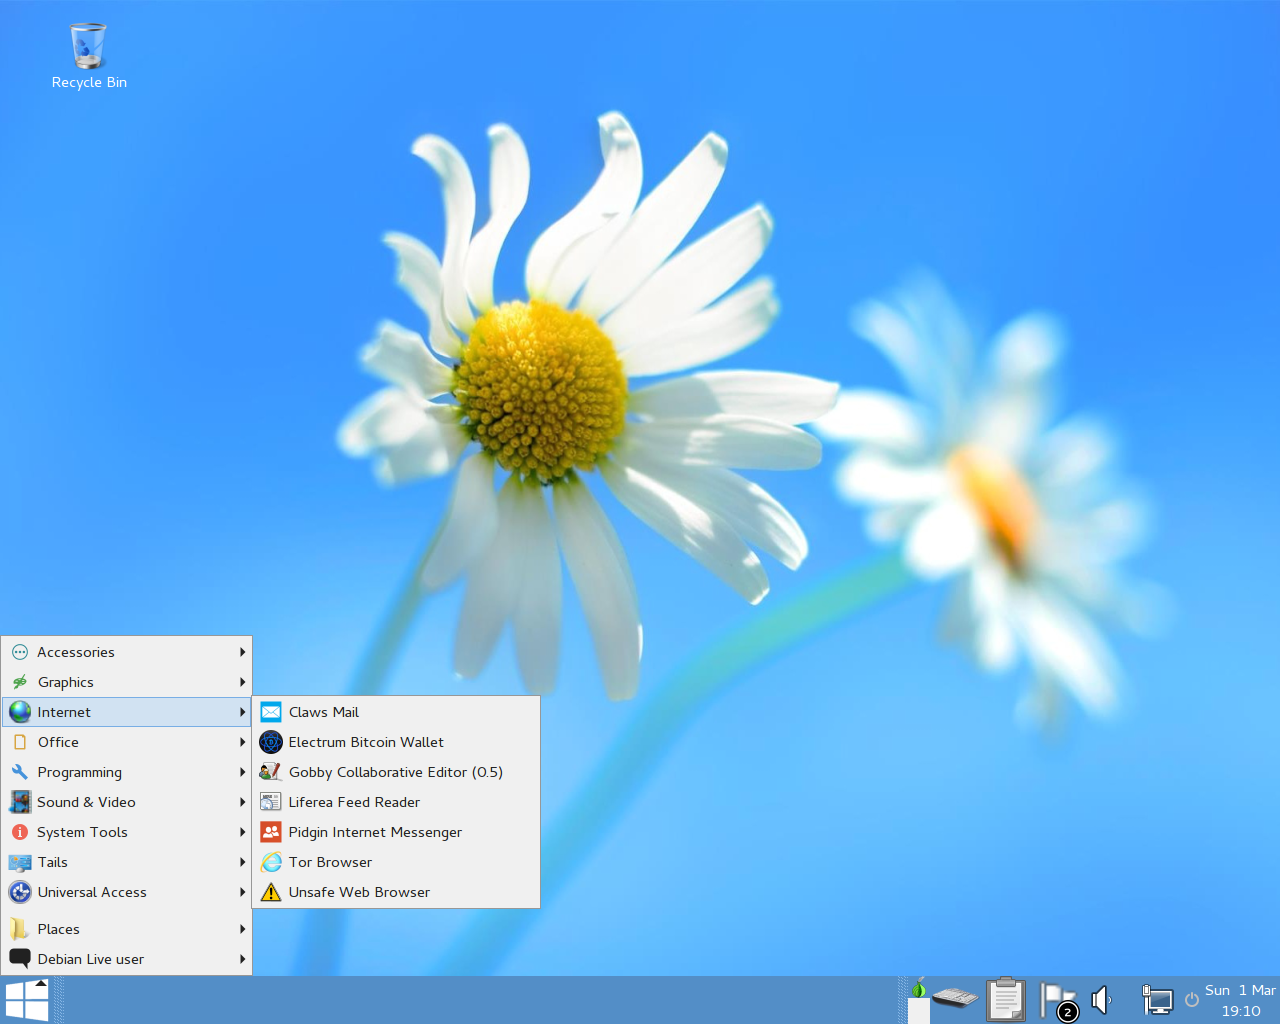Image resolution: width=1280 pixels, height=1024 pixels.
Task: Open the Electrum Bitcoin Wallet entry
Action: coord(396,742)
